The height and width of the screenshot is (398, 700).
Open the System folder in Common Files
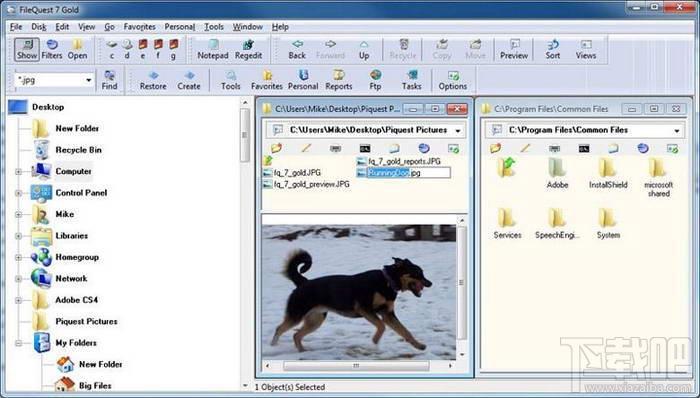click(x=608, y=224)
